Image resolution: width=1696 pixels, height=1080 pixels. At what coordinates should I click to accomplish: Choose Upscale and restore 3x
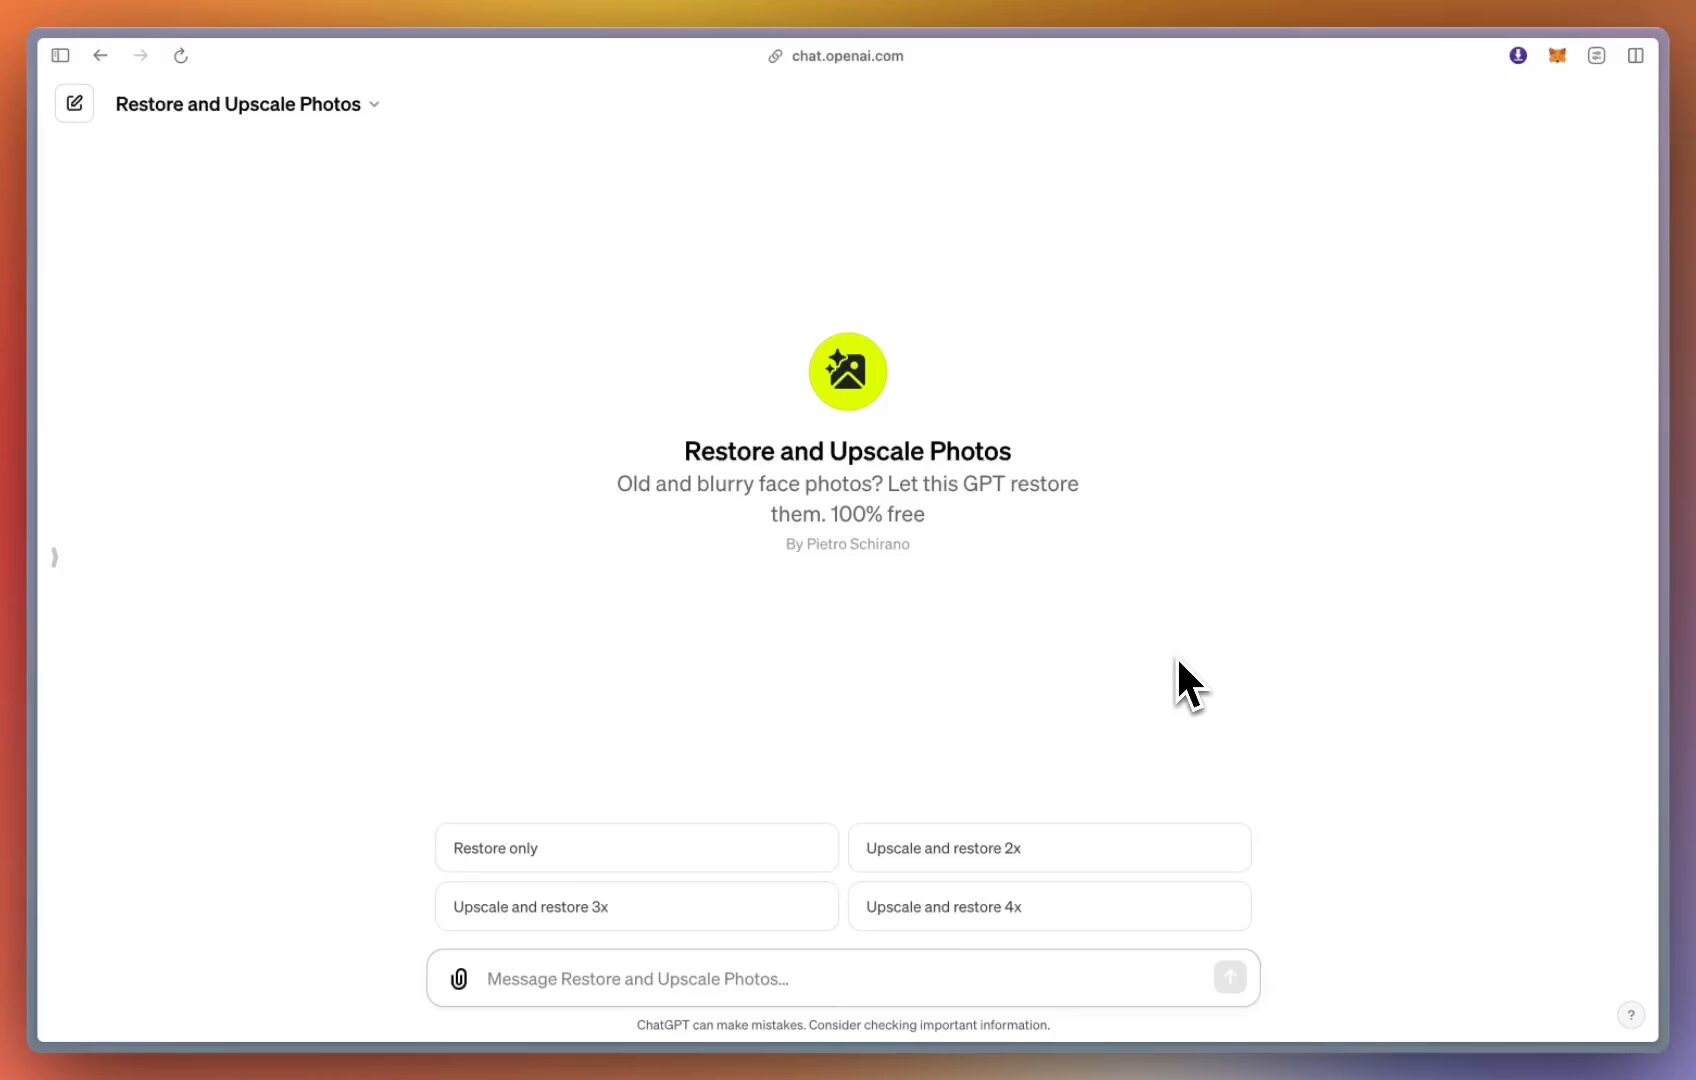[x=637, y=907]
